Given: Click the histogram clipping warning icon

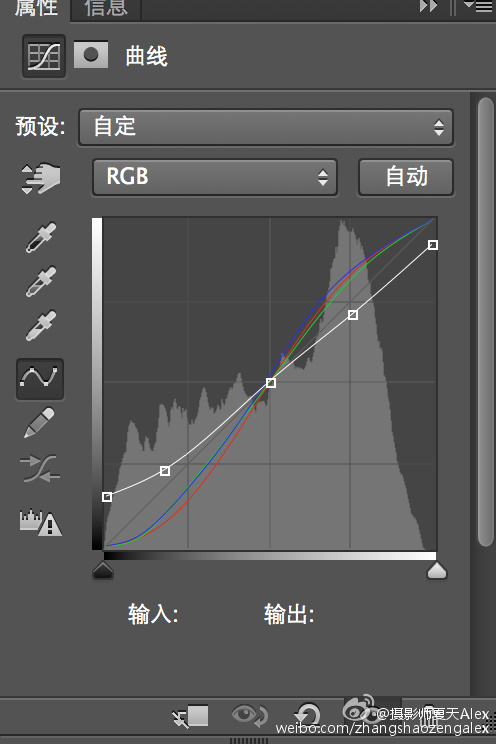Looking at the screenshot, I should pos(40,522).
